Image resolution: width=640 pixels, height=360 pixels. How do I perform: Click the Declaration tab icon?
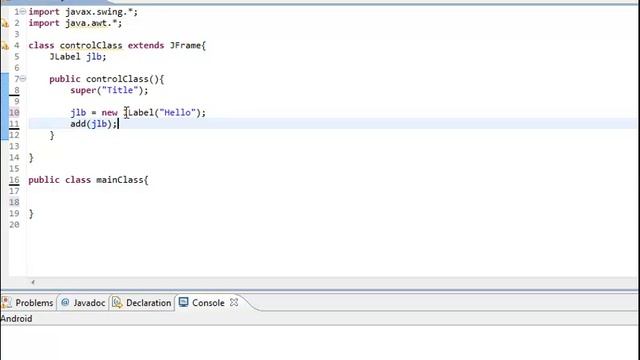tap(117, 302)
